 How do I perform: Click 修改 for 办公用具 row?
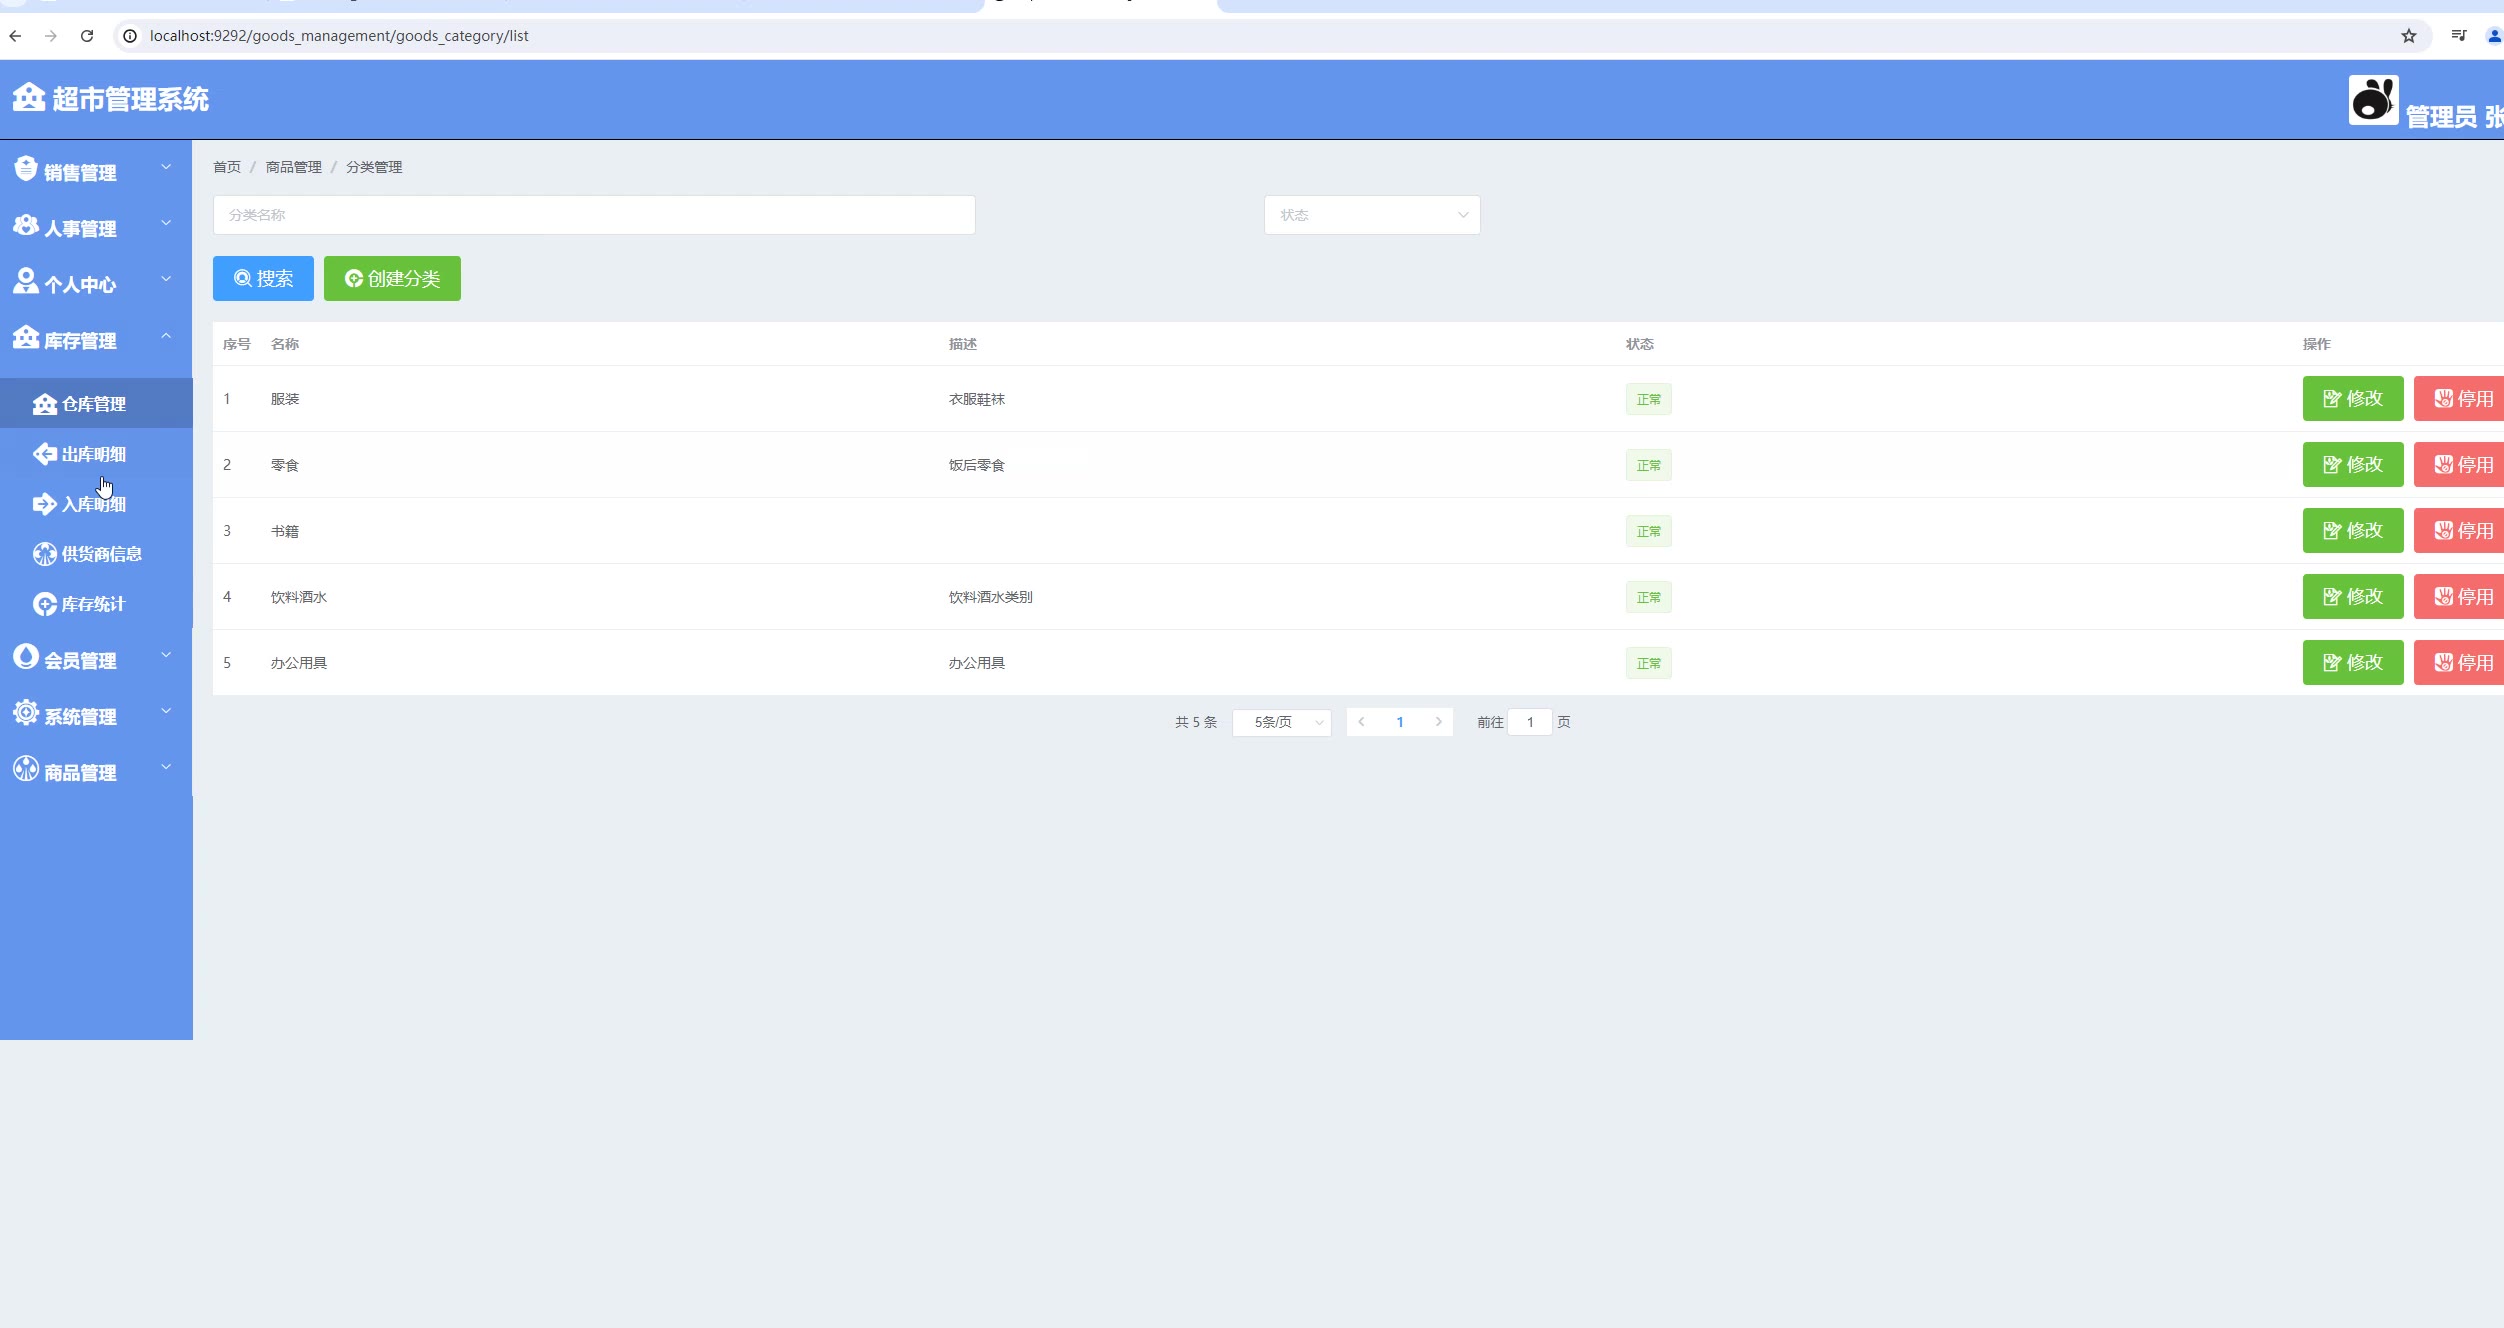(x=2353, y=663)
